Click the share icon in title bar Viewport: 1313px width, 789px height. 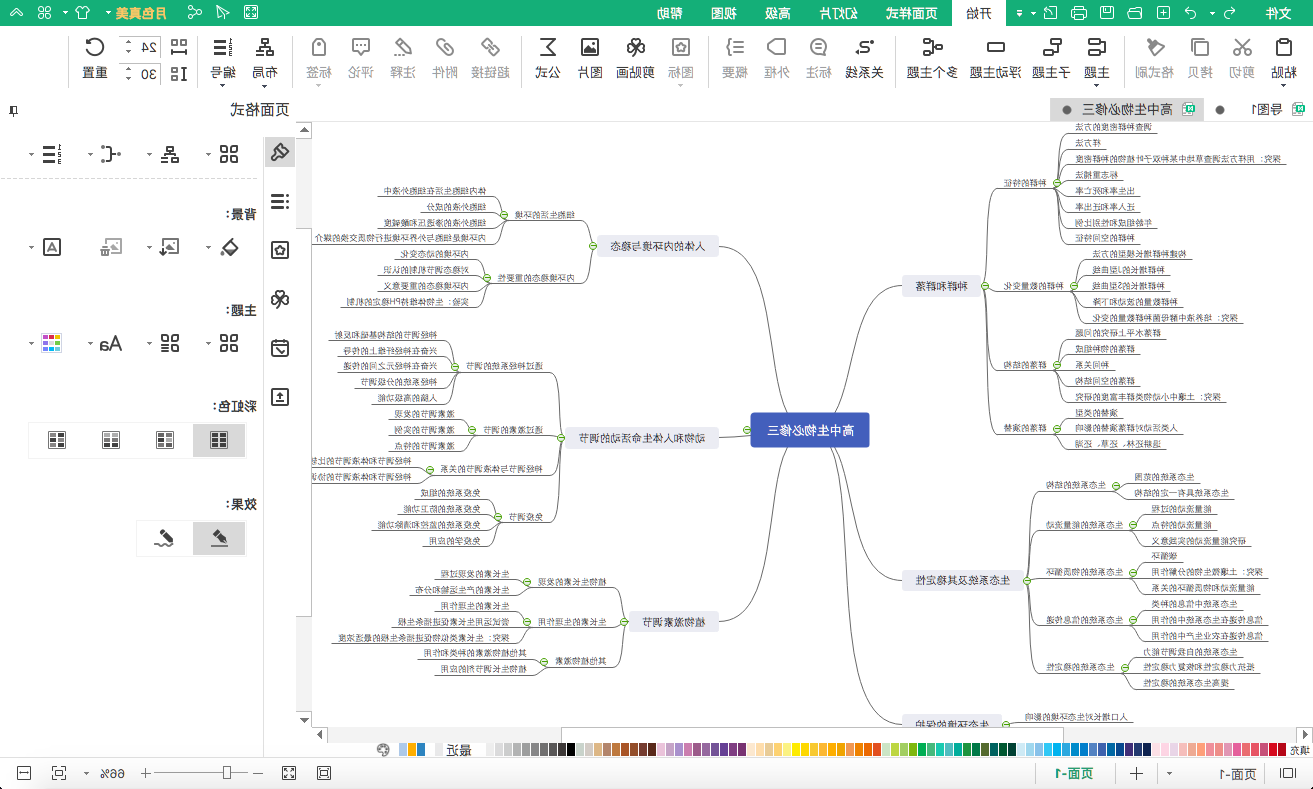coord(195,13)
